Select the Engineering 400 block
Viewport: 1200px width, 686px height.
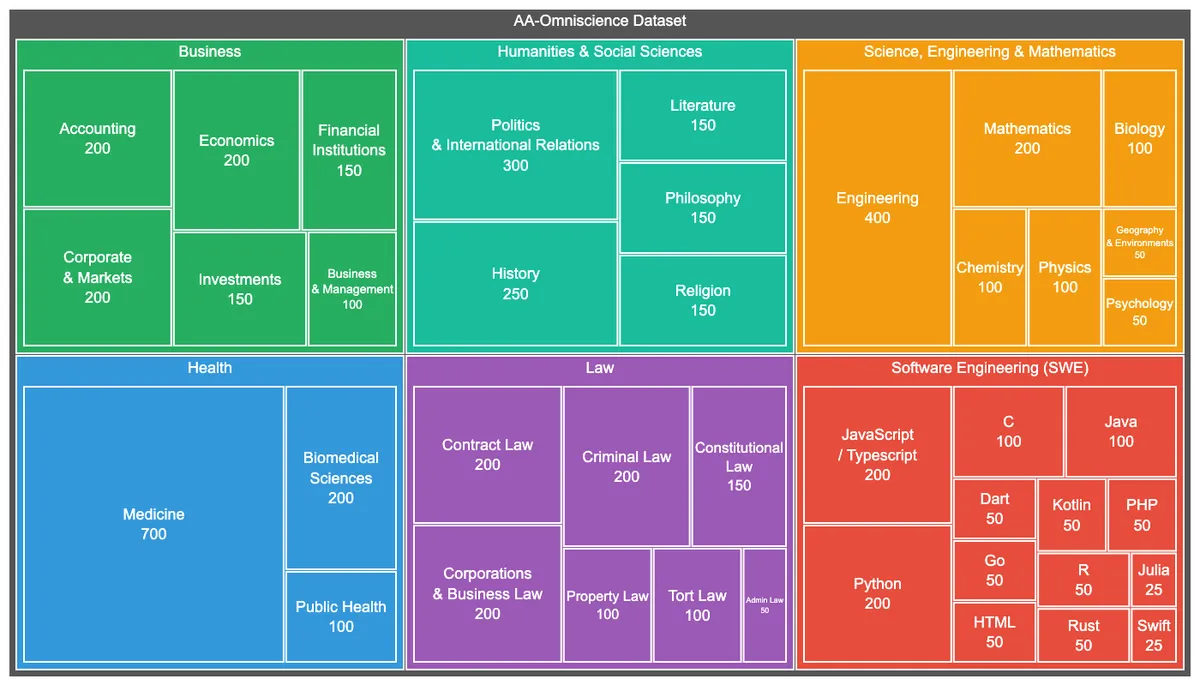click(877, 208)
